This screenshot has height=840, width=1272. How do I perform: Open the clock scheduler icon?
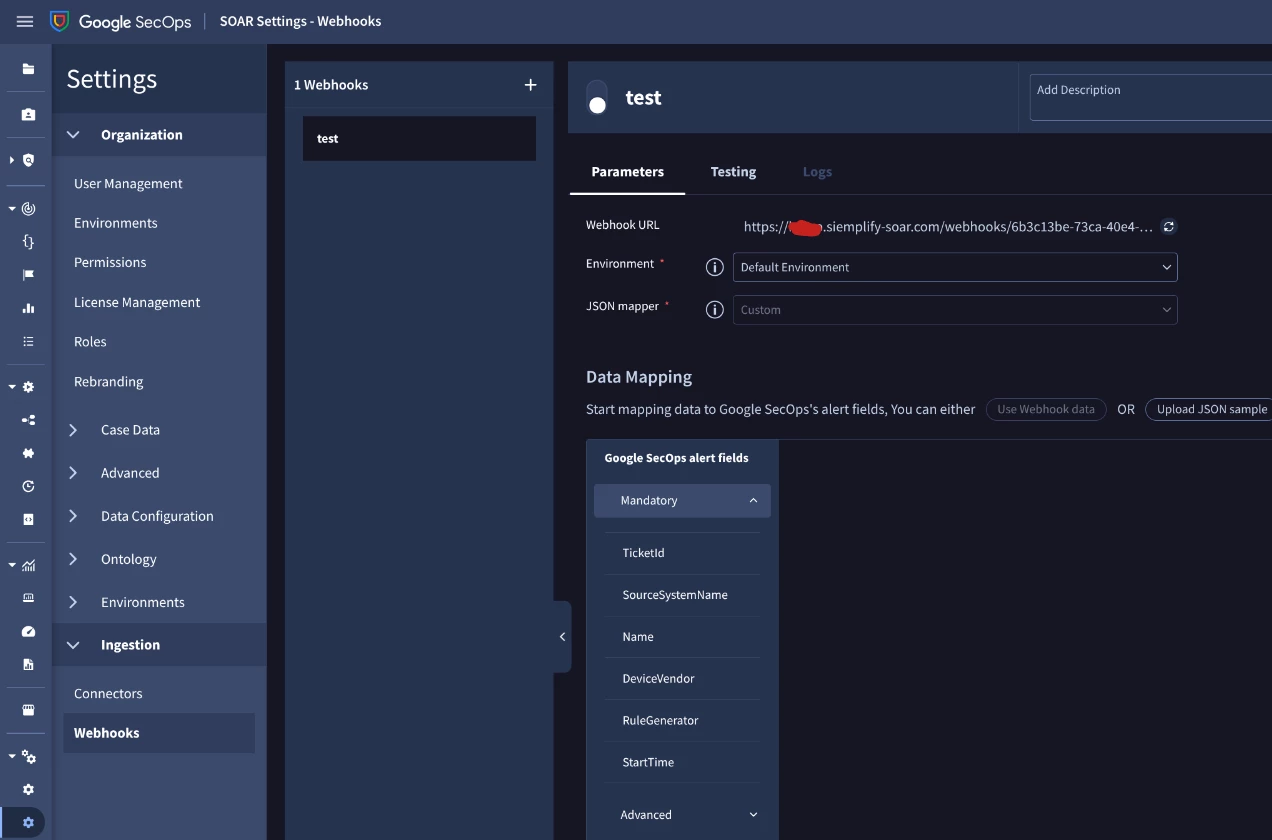point(28,486)
